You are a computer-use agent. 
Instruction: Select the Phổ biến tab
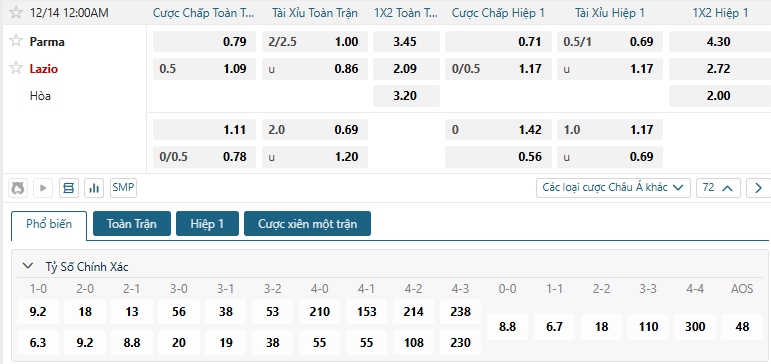click(x=49, y=225)
